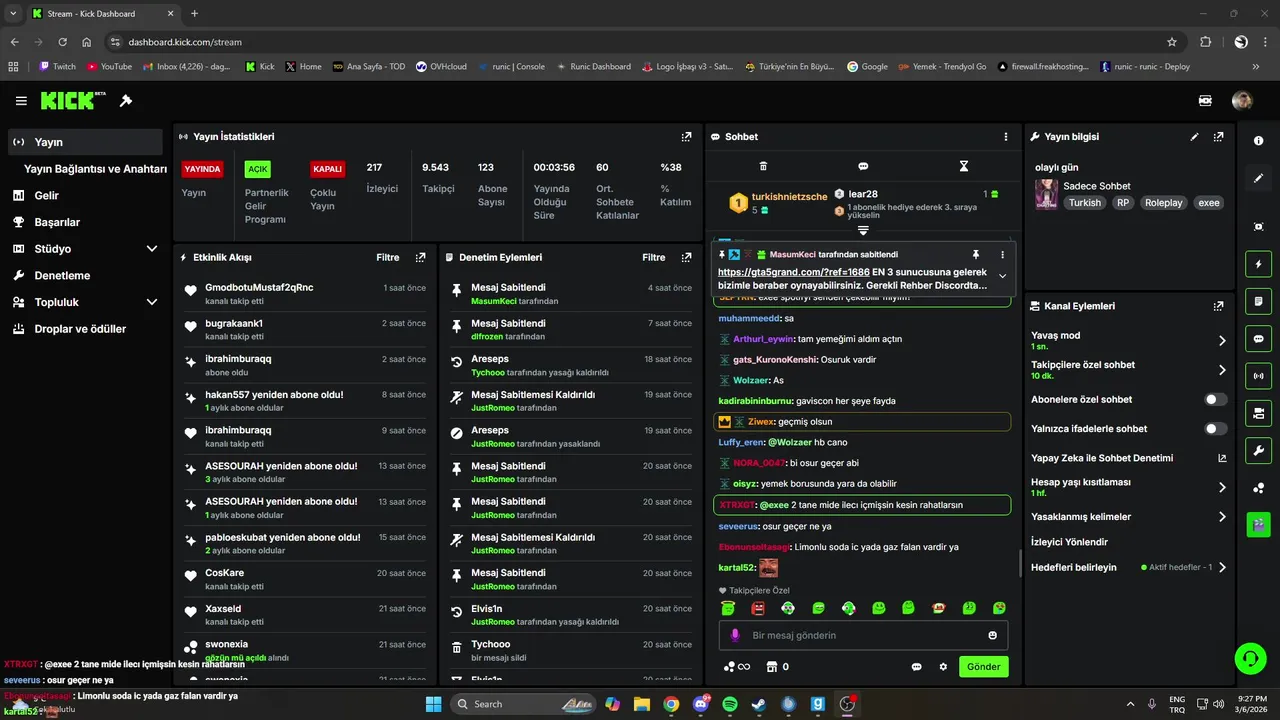Viewport: 1280px width, 720px height.
Task: Open the hamburger menu beside the Kick logo
Action: (21, 101)
